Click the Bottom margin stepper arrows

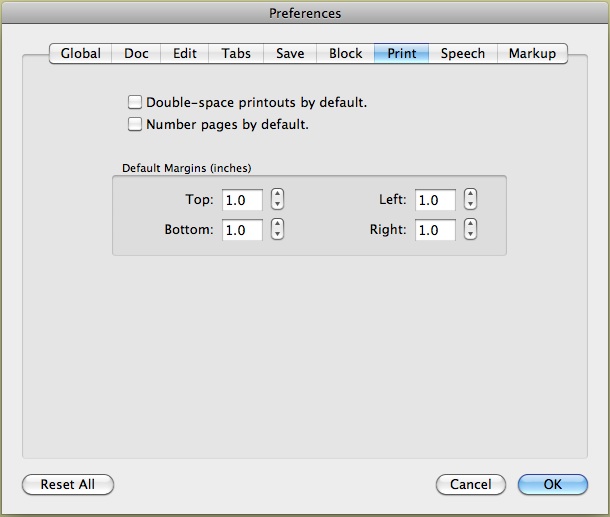[278, 230]
